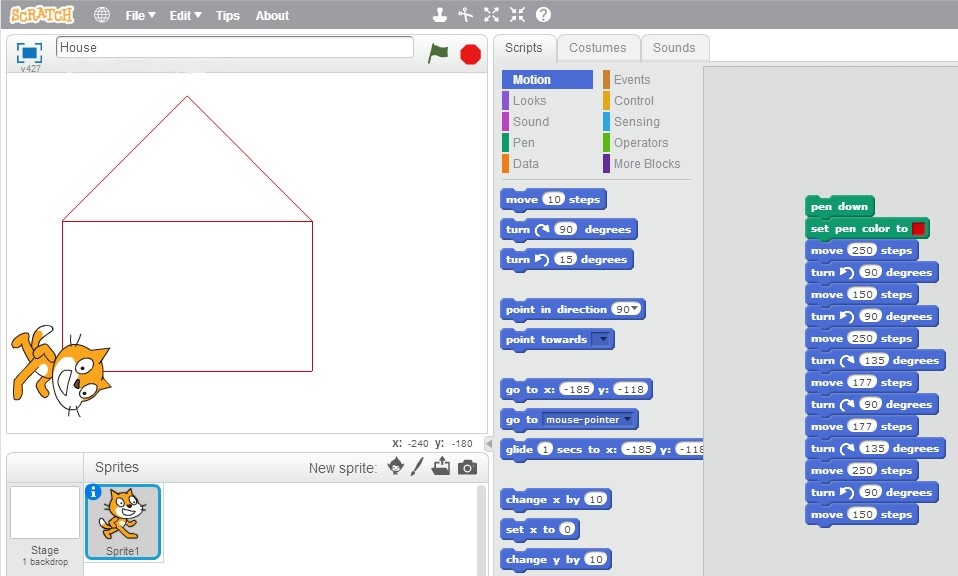Image resolution: width=958 pixels, height=576 pixels.
Task: Switch to the Costumes tab
Action: (597, 47)
